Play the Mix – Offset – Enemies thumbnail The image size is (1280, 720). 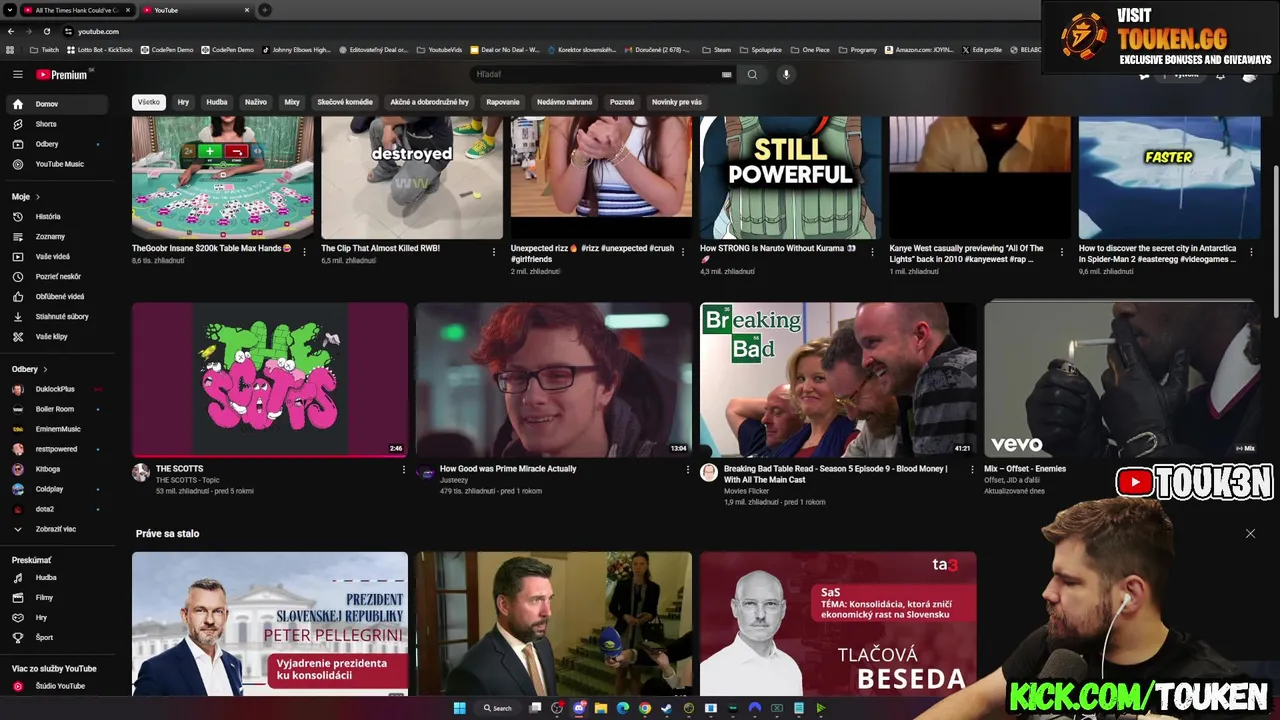[x=1121, y=380]
